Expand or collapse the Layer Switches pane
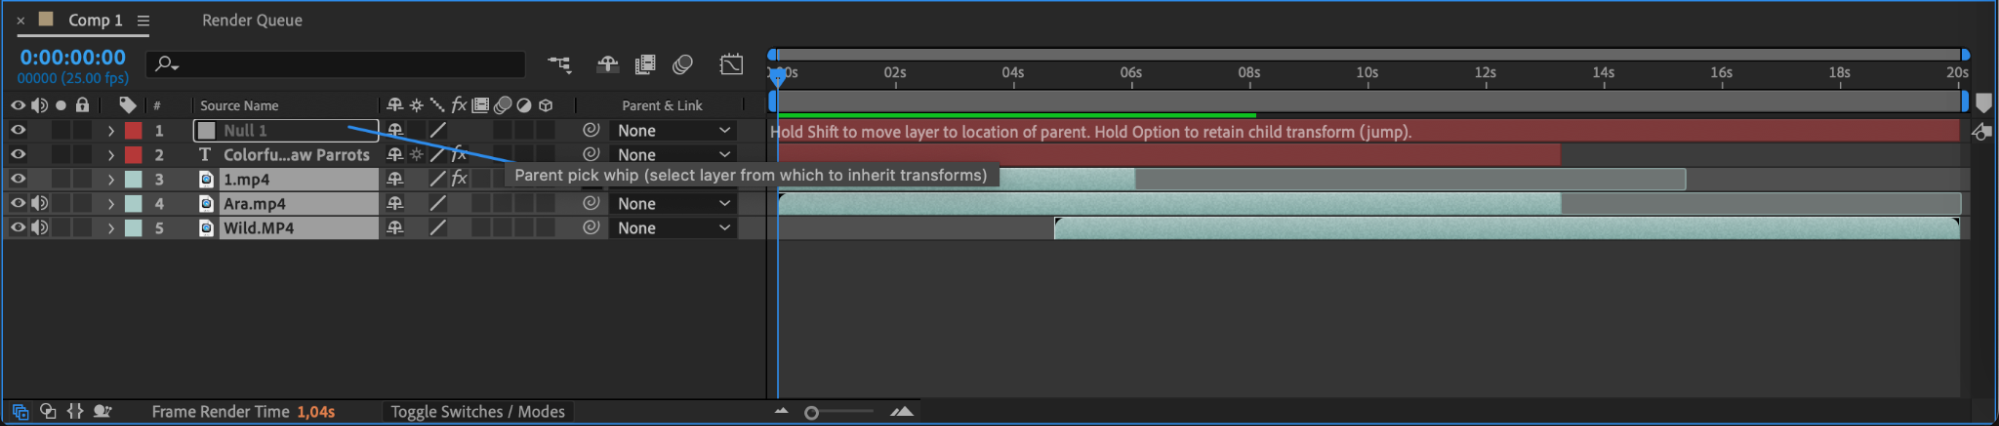 point(20,411)
